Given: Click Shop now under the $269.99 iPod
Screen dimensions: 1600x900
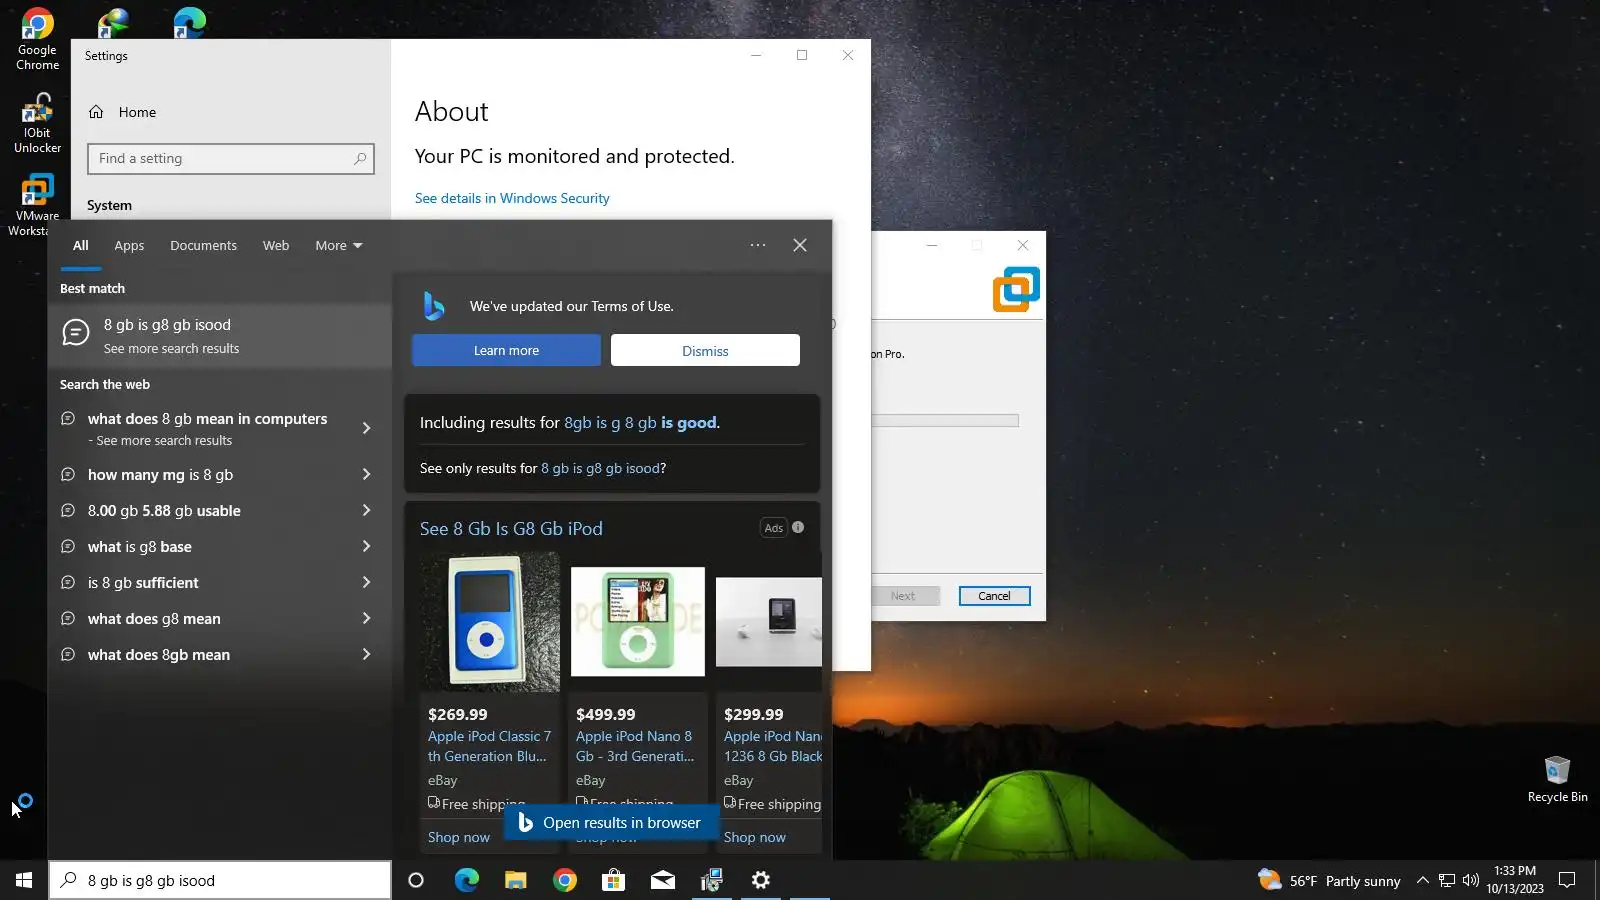Looking at the screenshot, I should click(459, 837).
